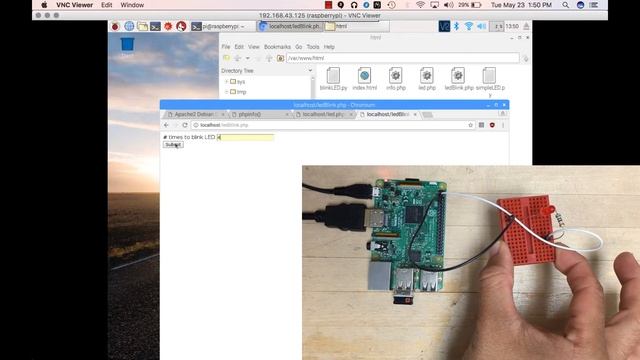Open the Bookmarks menu in file manager
The width and height of the screenshot is (640, 360).
(277, 47)
